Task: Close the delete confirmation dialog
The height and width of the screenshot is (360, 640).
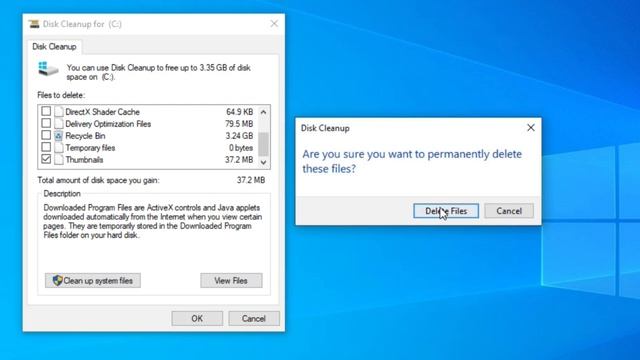Action: (531, 128)
